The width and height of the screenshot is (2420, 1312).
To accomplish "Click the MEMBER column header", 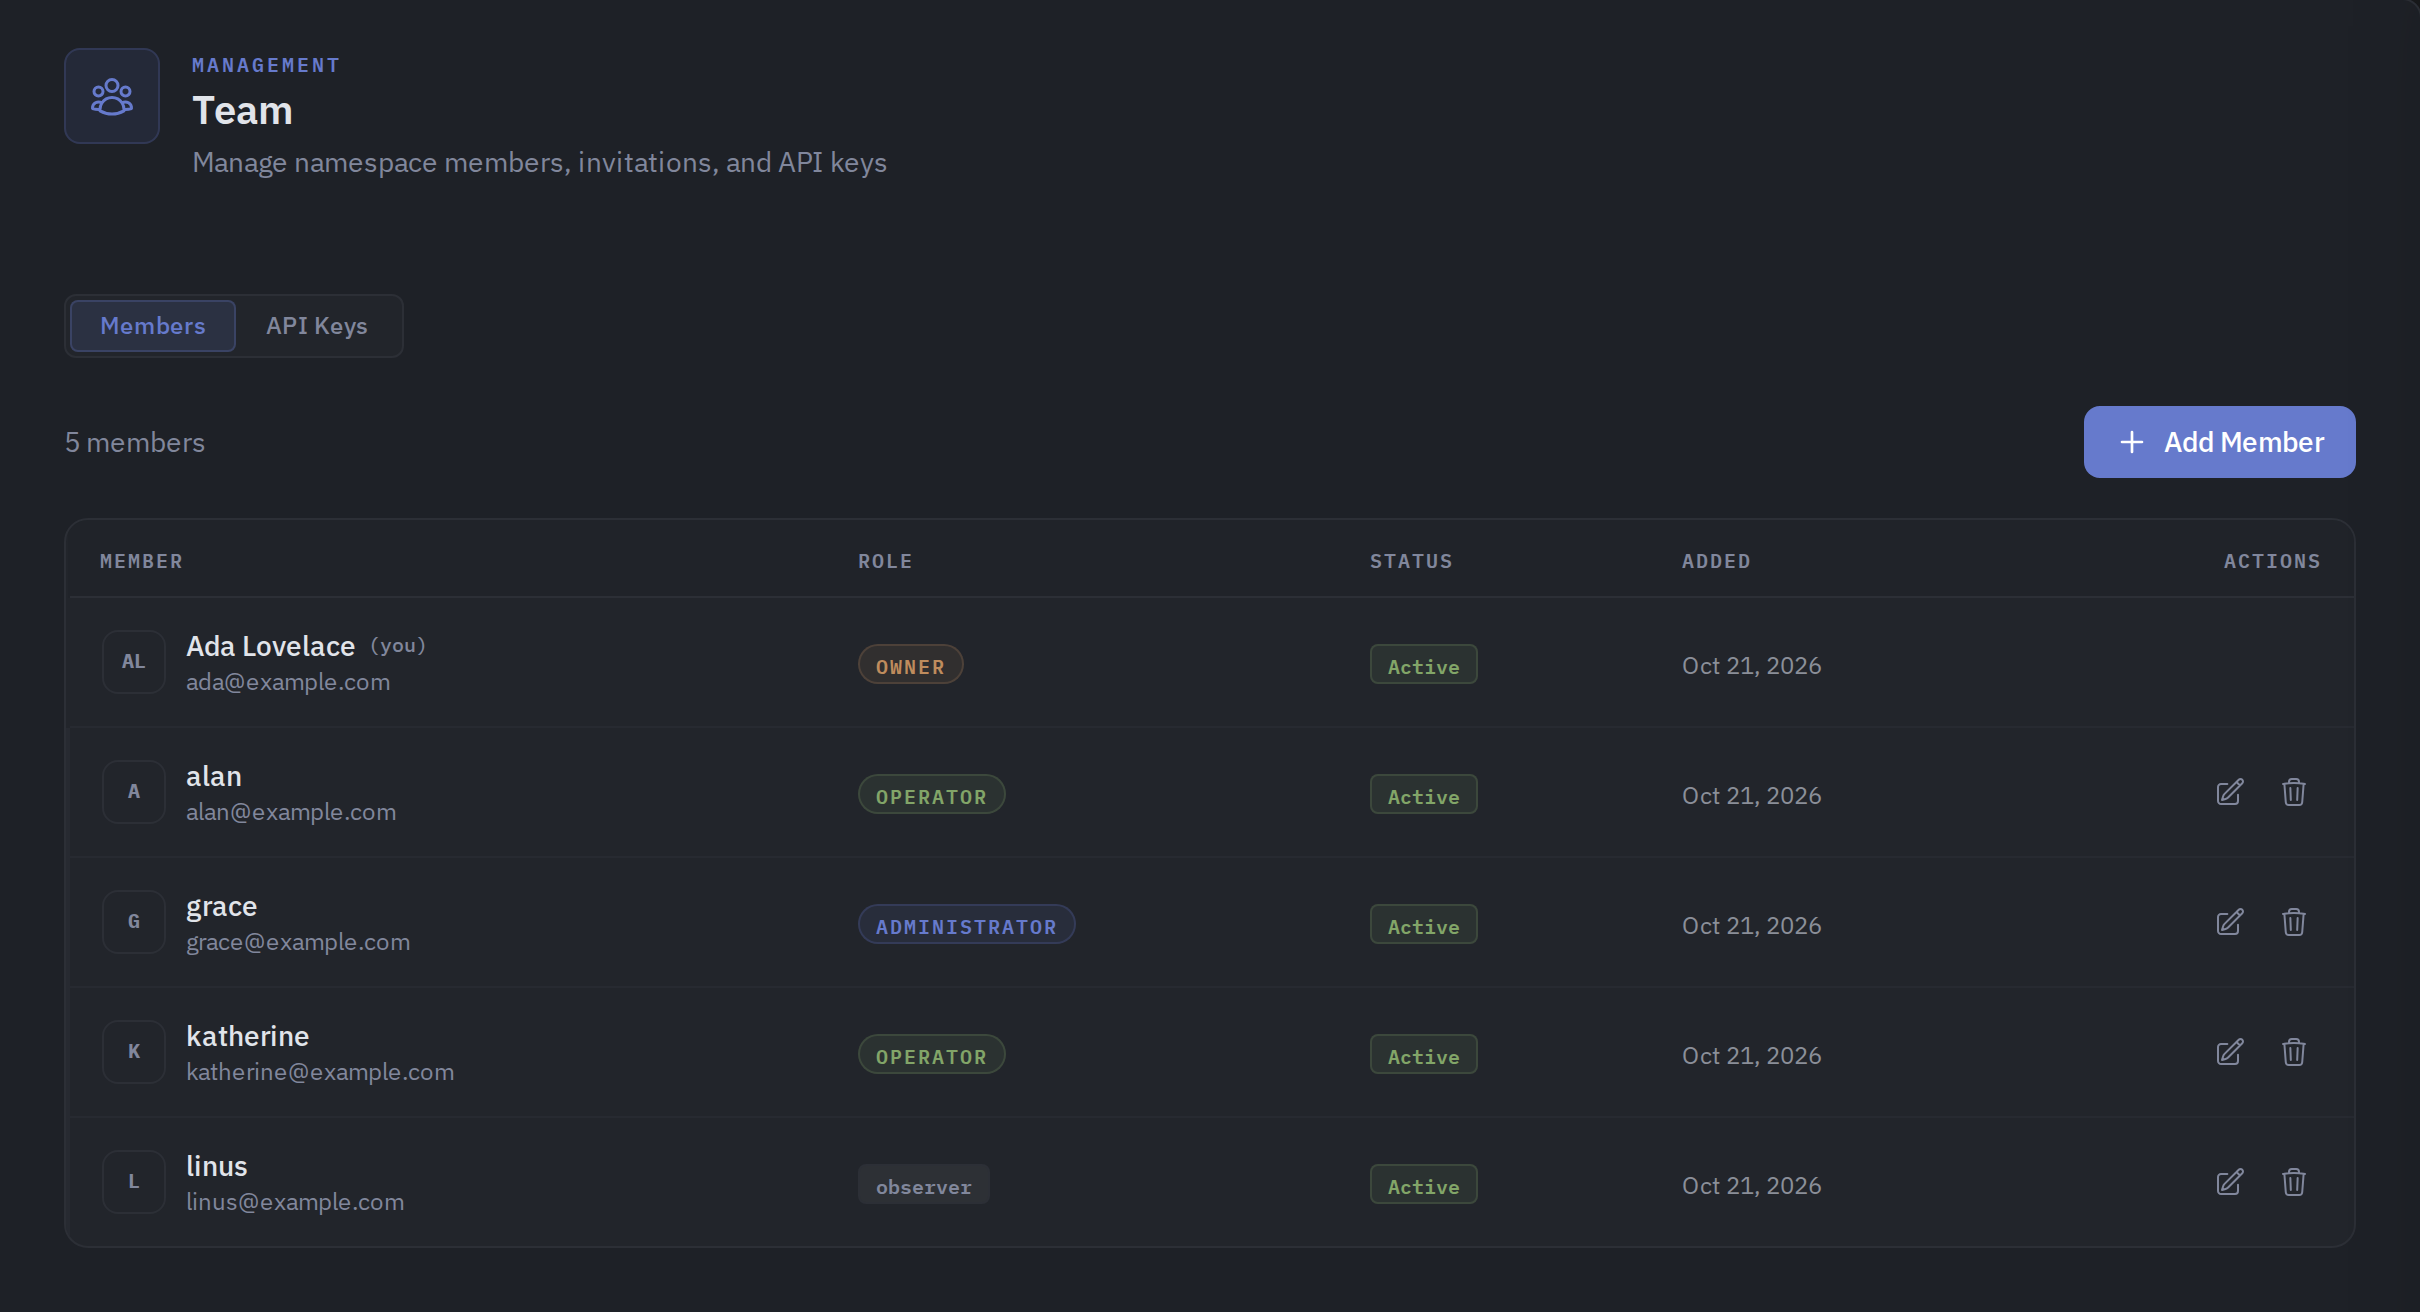I will (x=142, y=562).
